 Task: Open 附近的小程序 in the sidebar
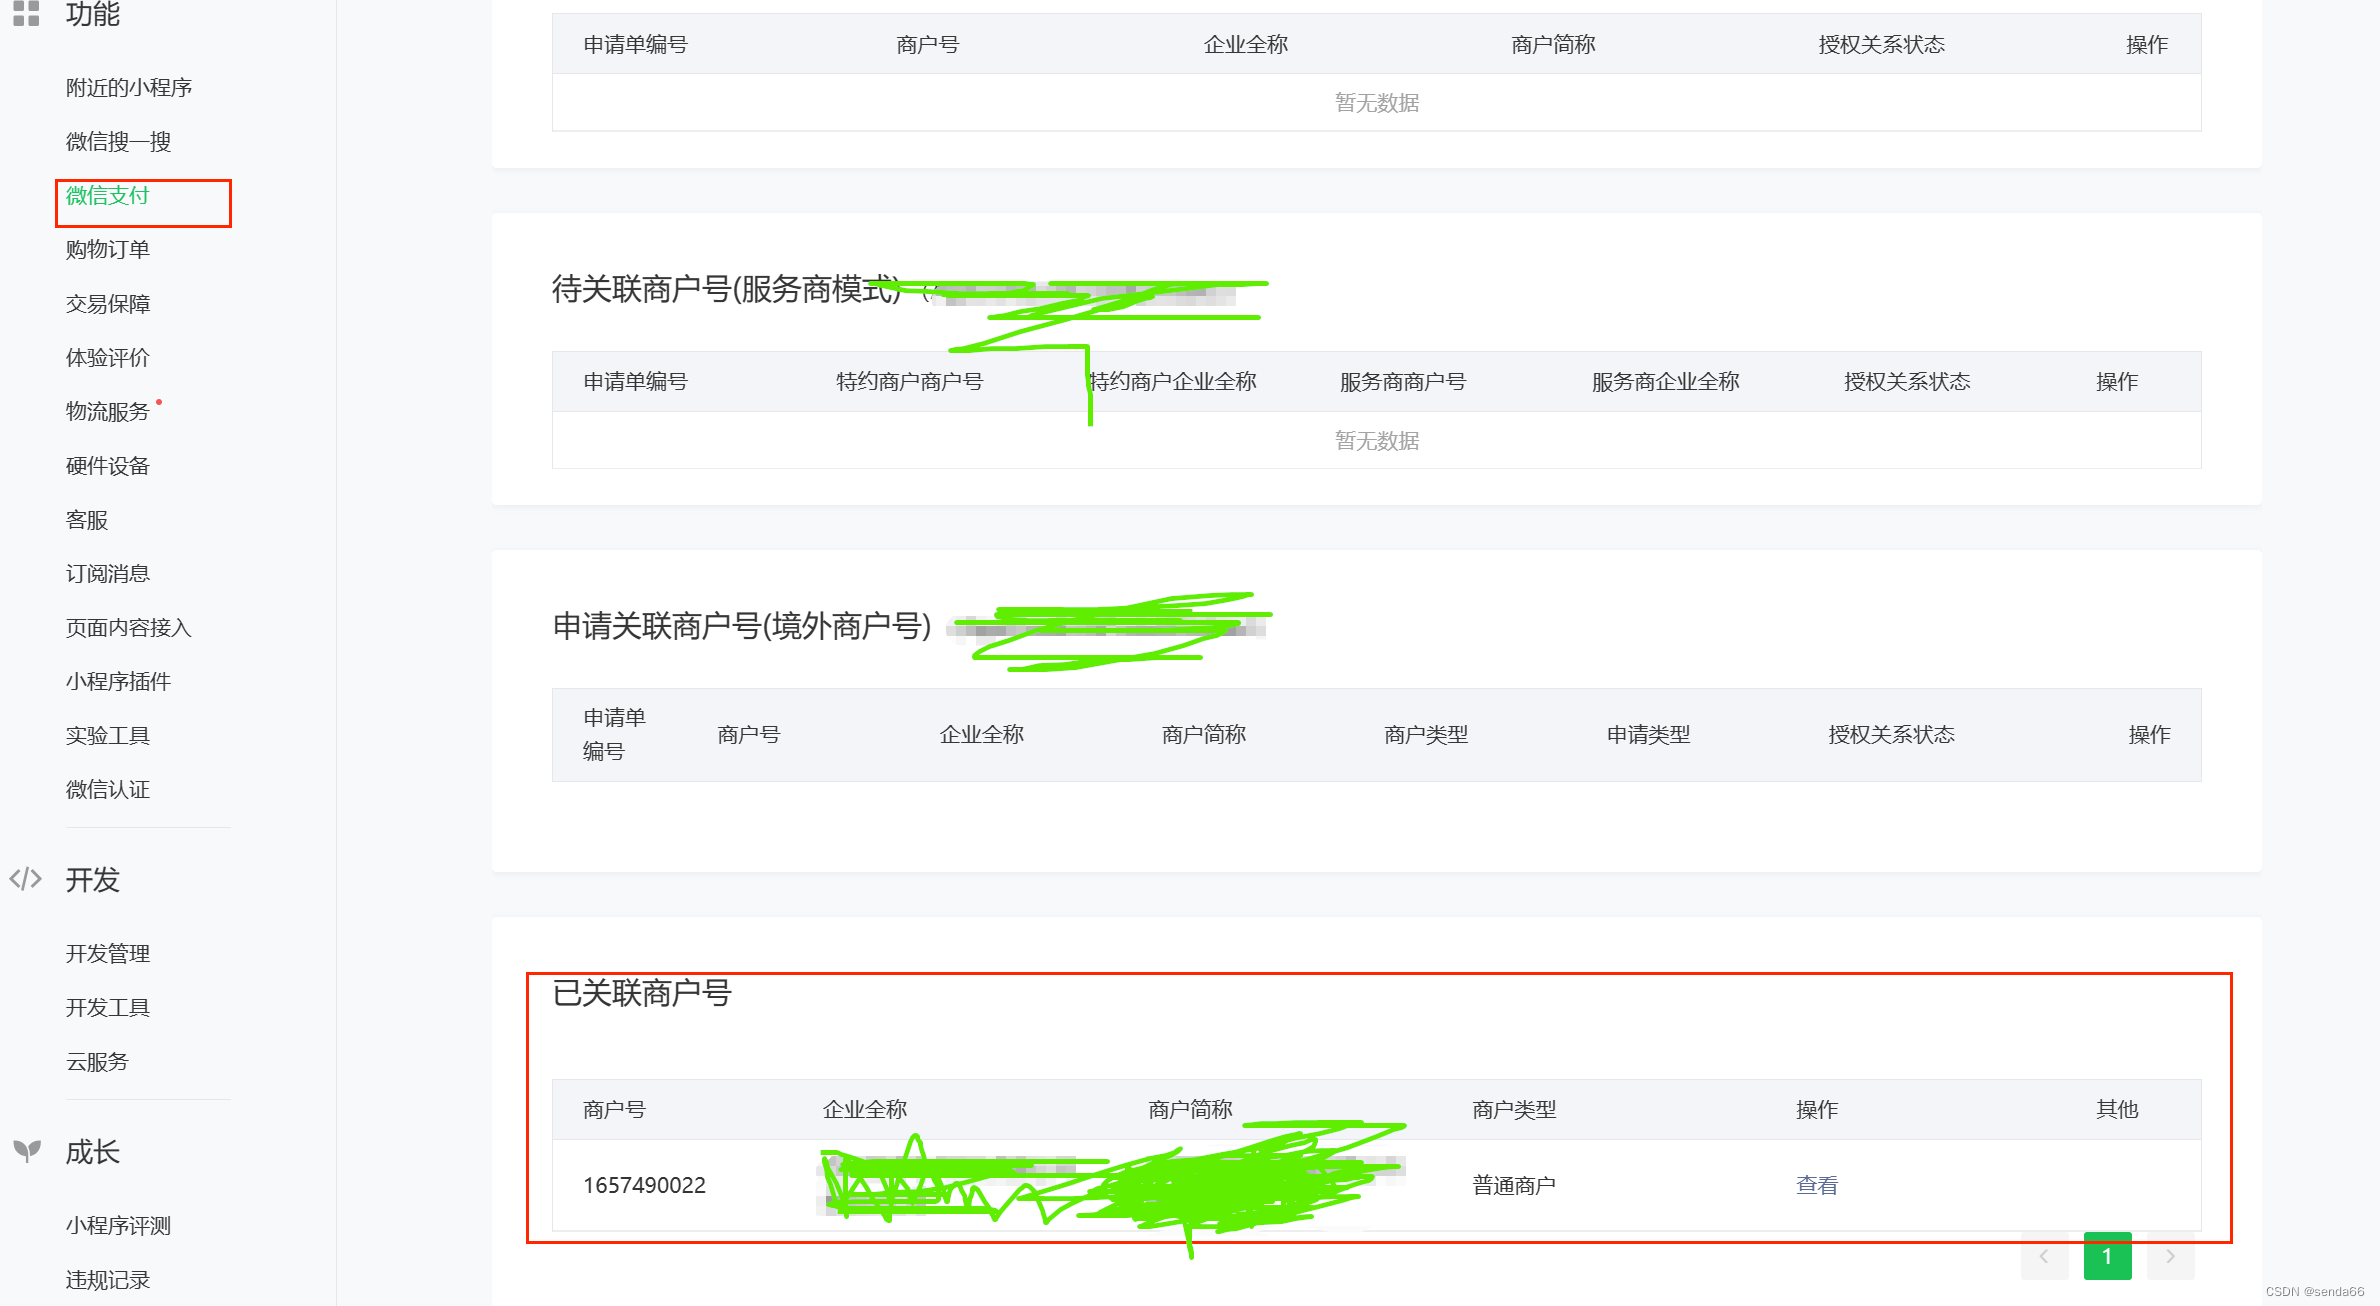coord(130,88)
